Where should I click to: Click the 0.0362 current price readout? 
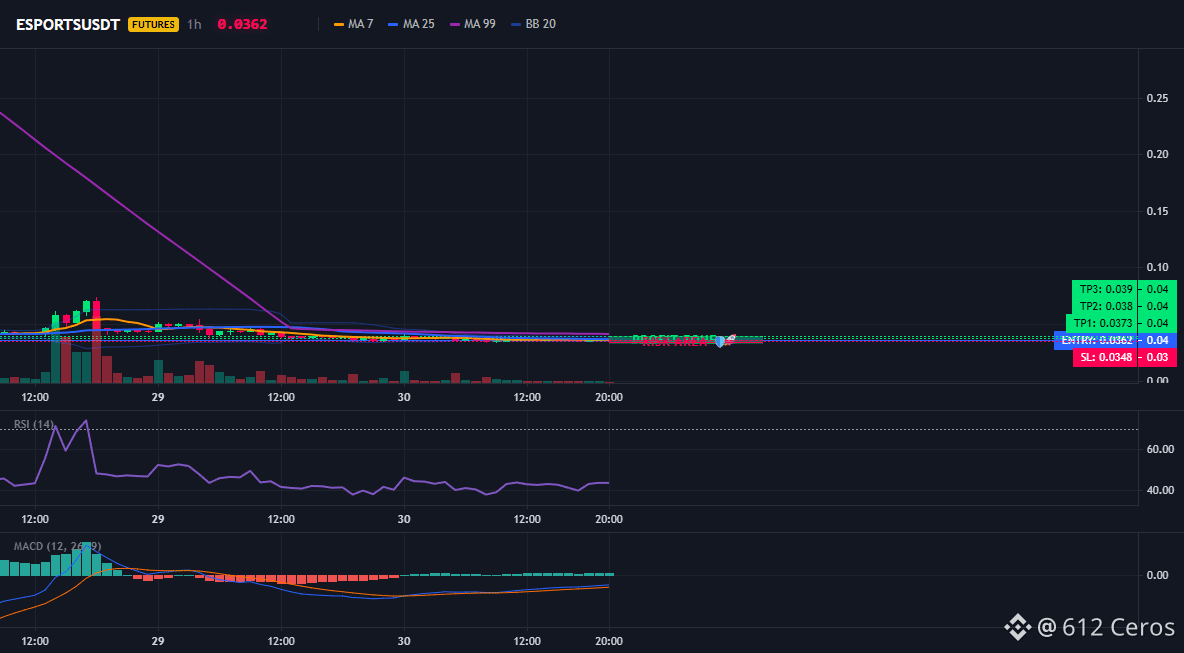click(x=242, y=24)
